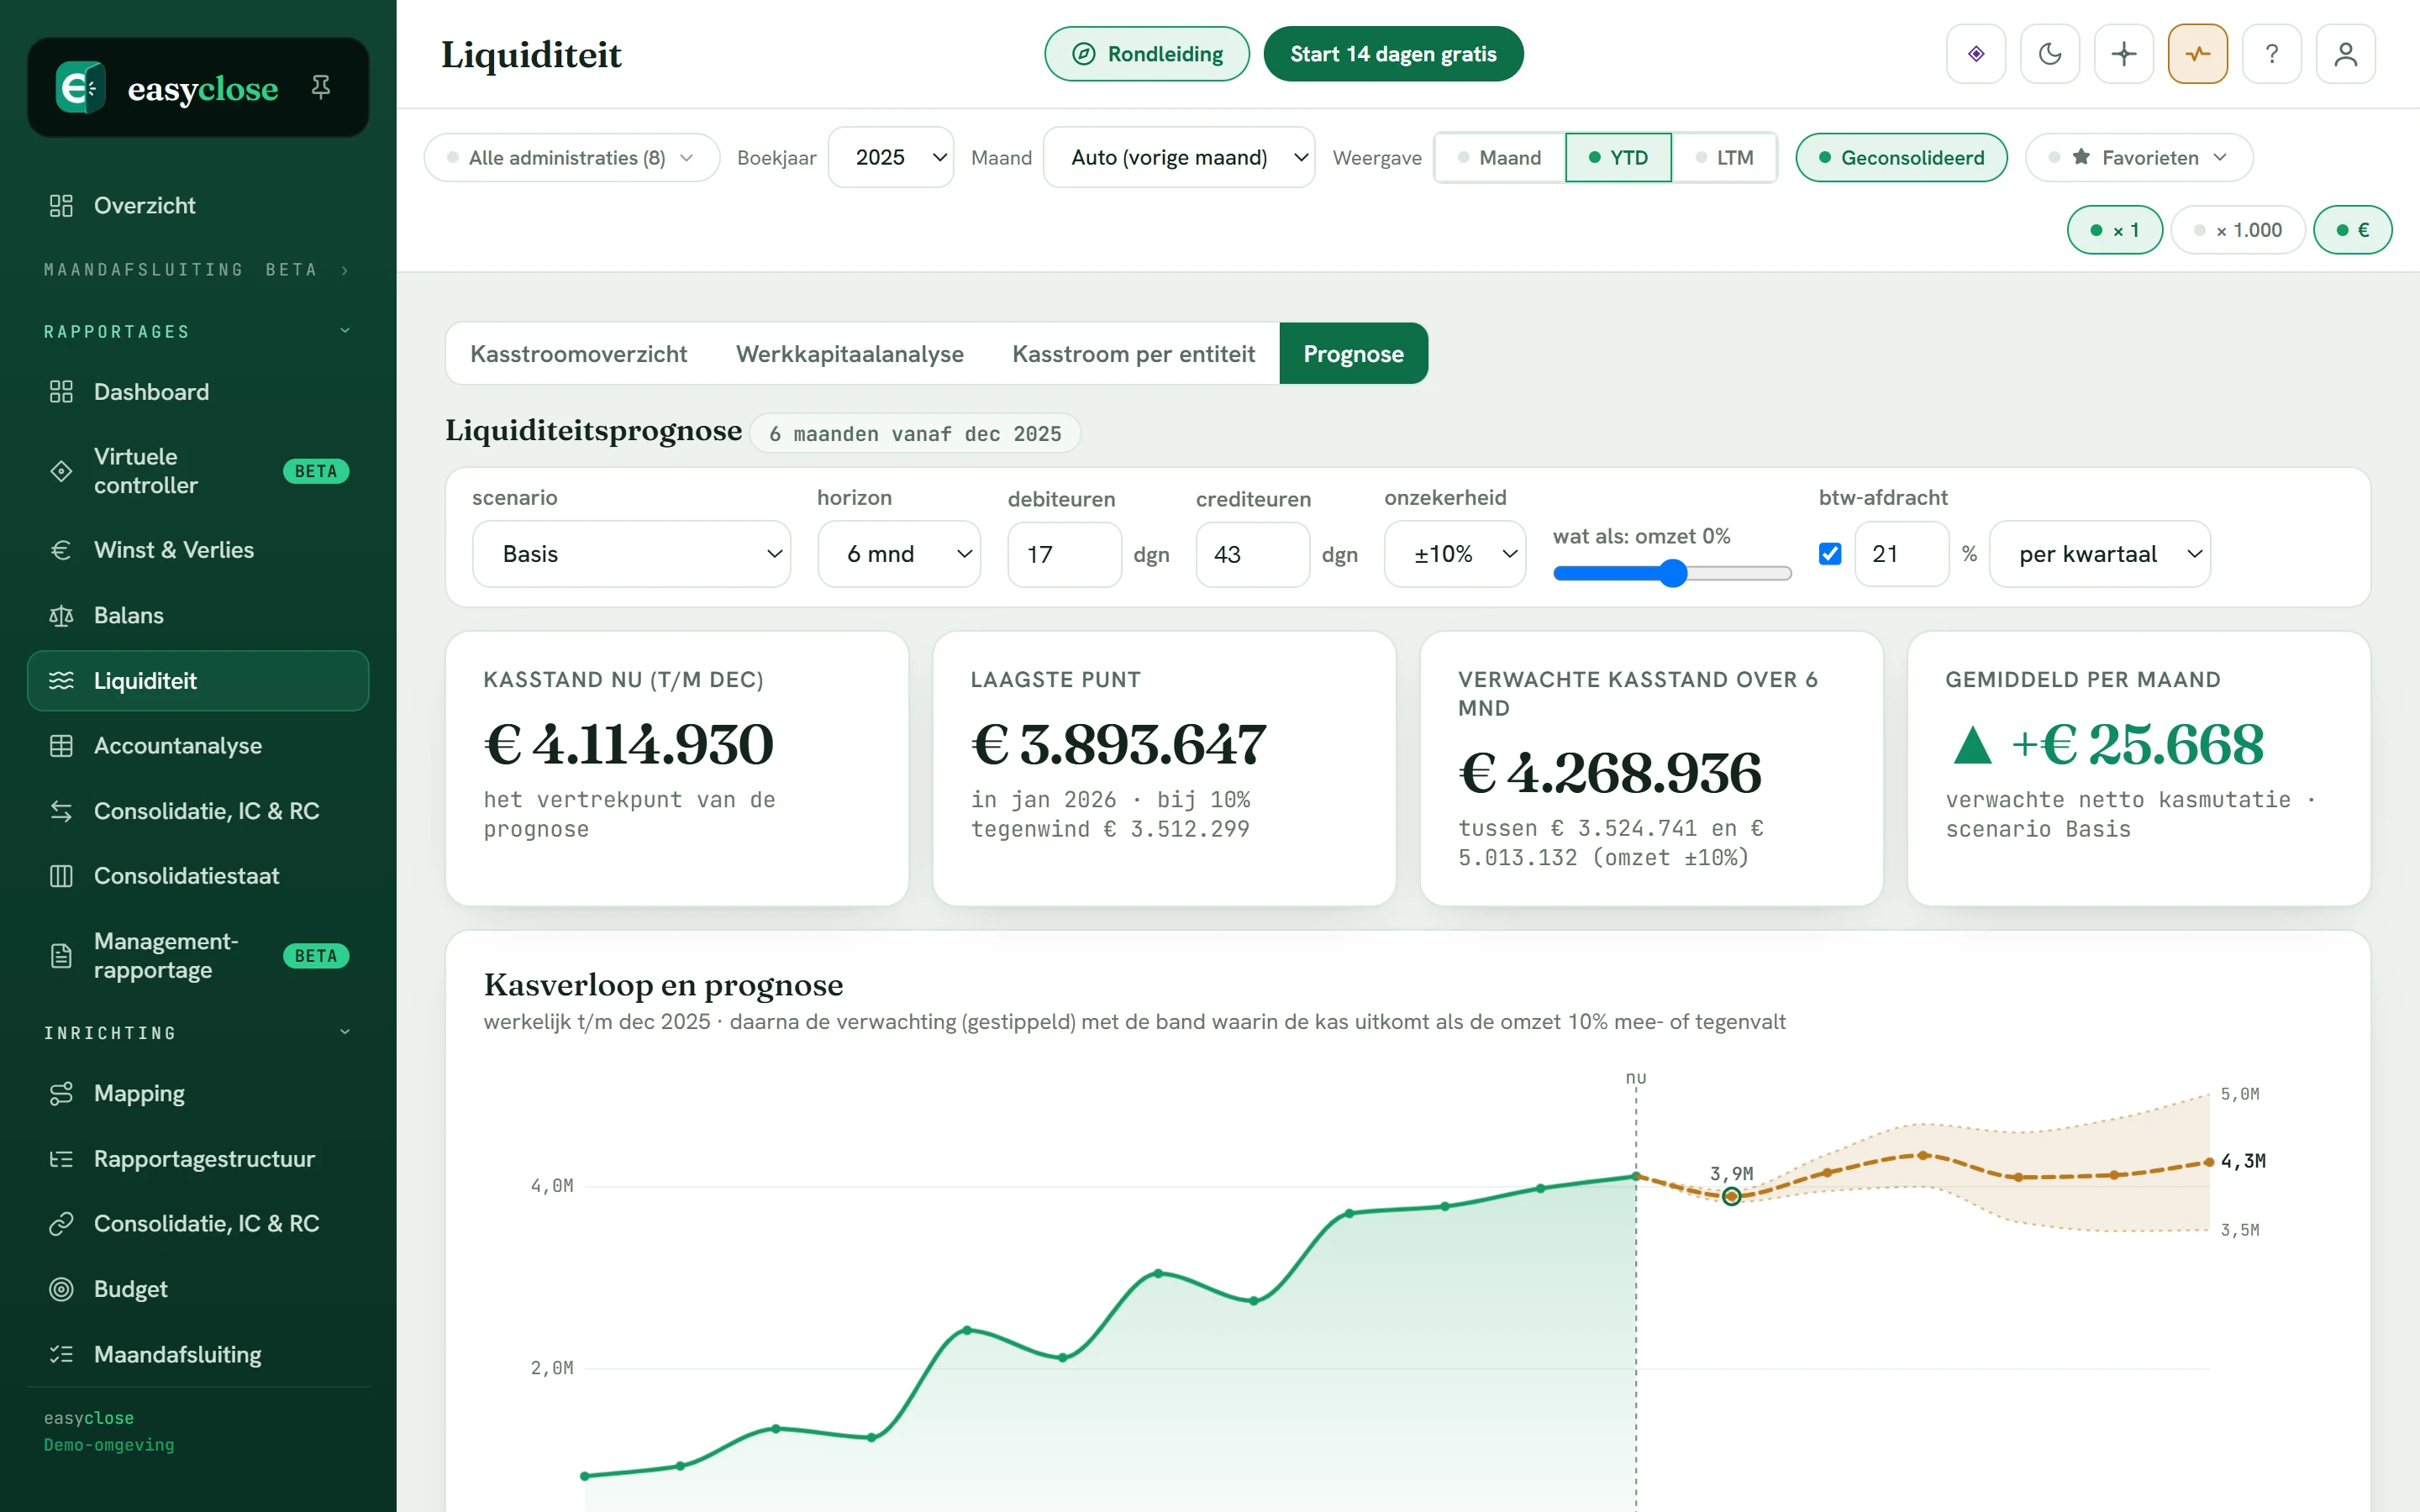Click the Liquiditeit waves icon
Viewport: 2420px width, 1512px height.
(x=61, y=681)
